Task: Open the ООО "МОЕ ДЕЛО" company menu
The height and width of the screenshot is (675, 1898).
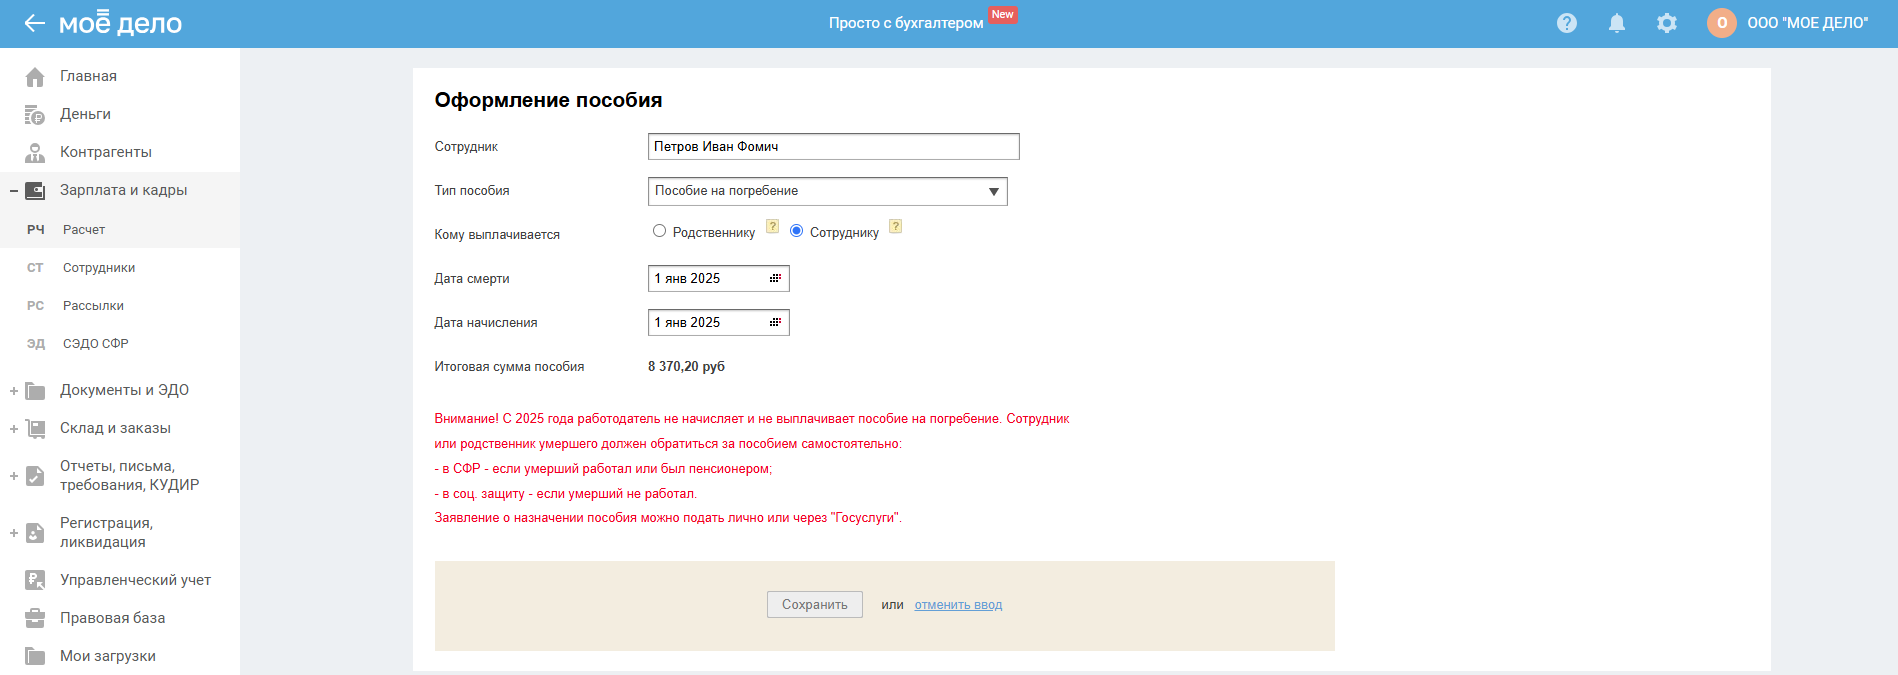Action: 1807,23
